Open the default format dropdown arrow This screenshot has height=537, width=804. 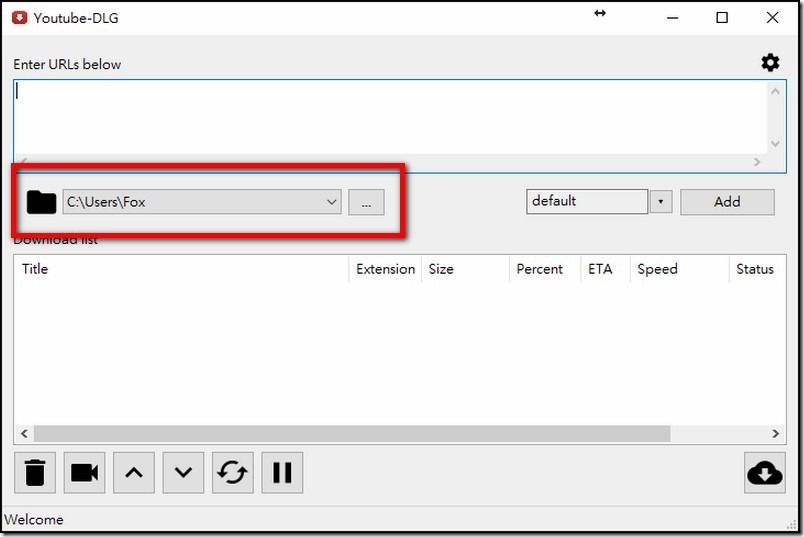[x=660, y=202]
